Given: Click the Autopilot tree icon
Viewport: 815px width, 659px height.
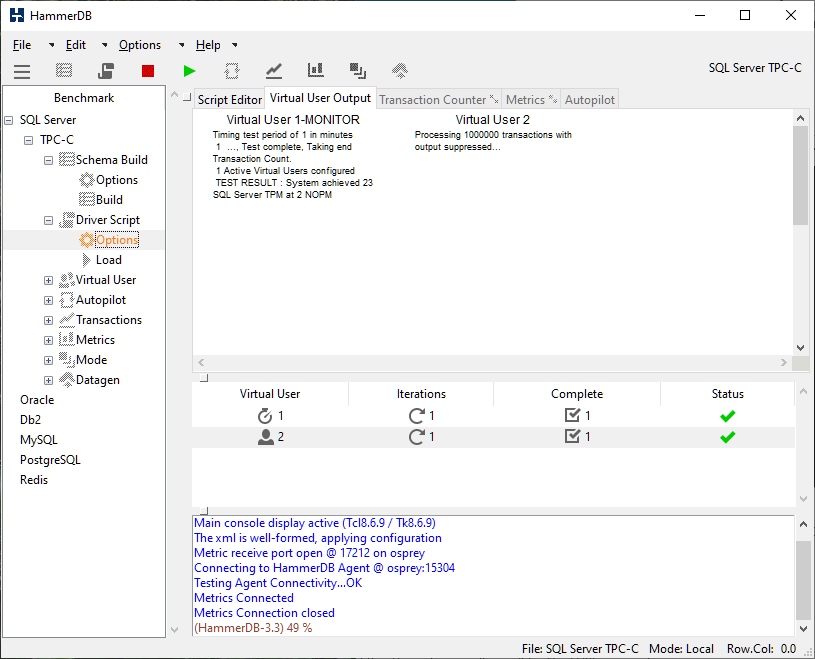Looking at the screenshot, I should tap(67, 300).
